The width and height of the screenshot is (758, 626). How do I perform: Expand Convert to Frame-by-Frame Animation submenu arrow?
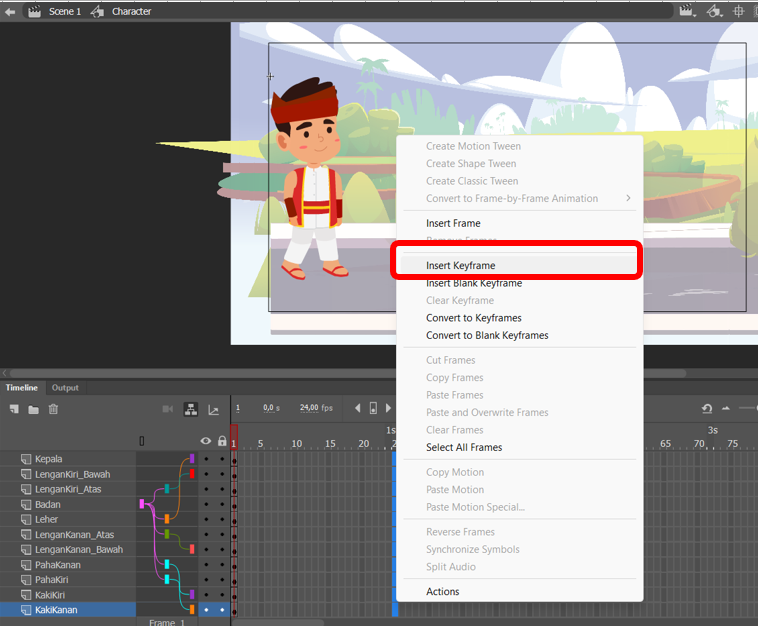[x=628, y=198]
